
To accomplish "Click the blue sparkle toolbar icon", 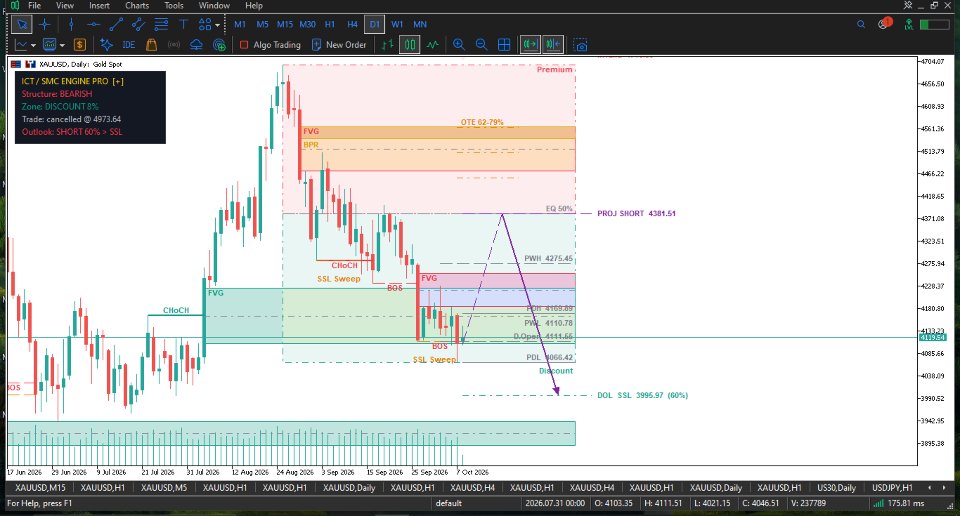I will 107,45.
